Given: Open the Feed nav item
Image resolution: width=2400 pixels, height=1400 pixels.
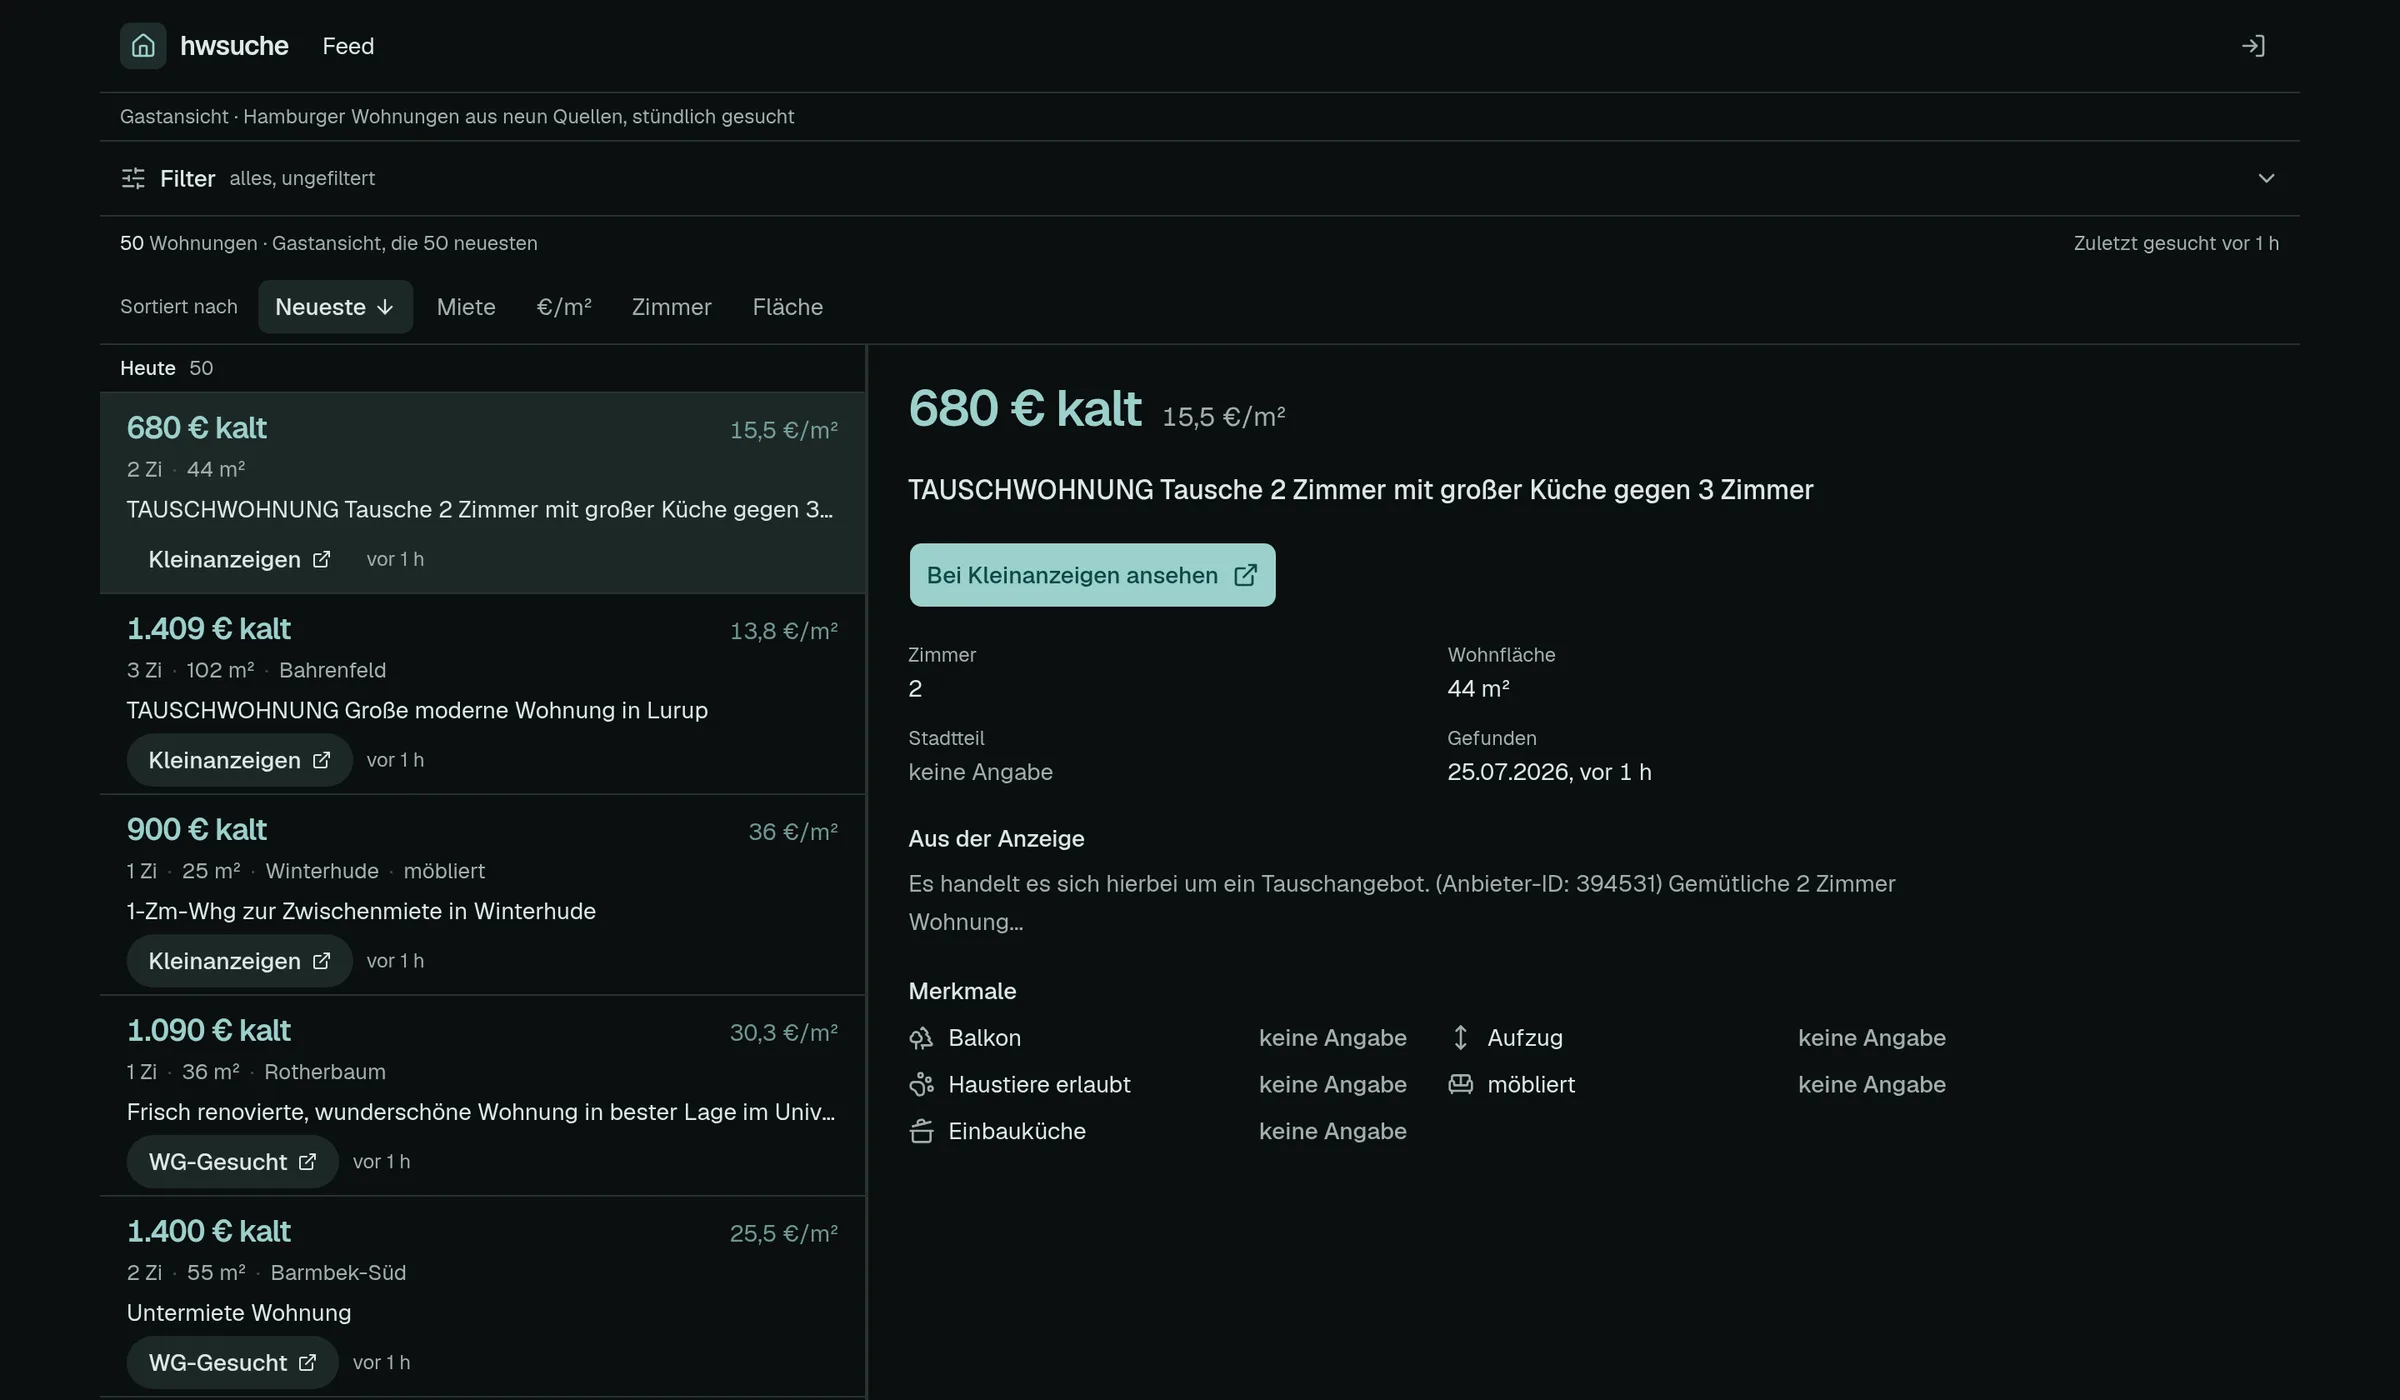Looking at the screenshot, I should tap(348, 46).
